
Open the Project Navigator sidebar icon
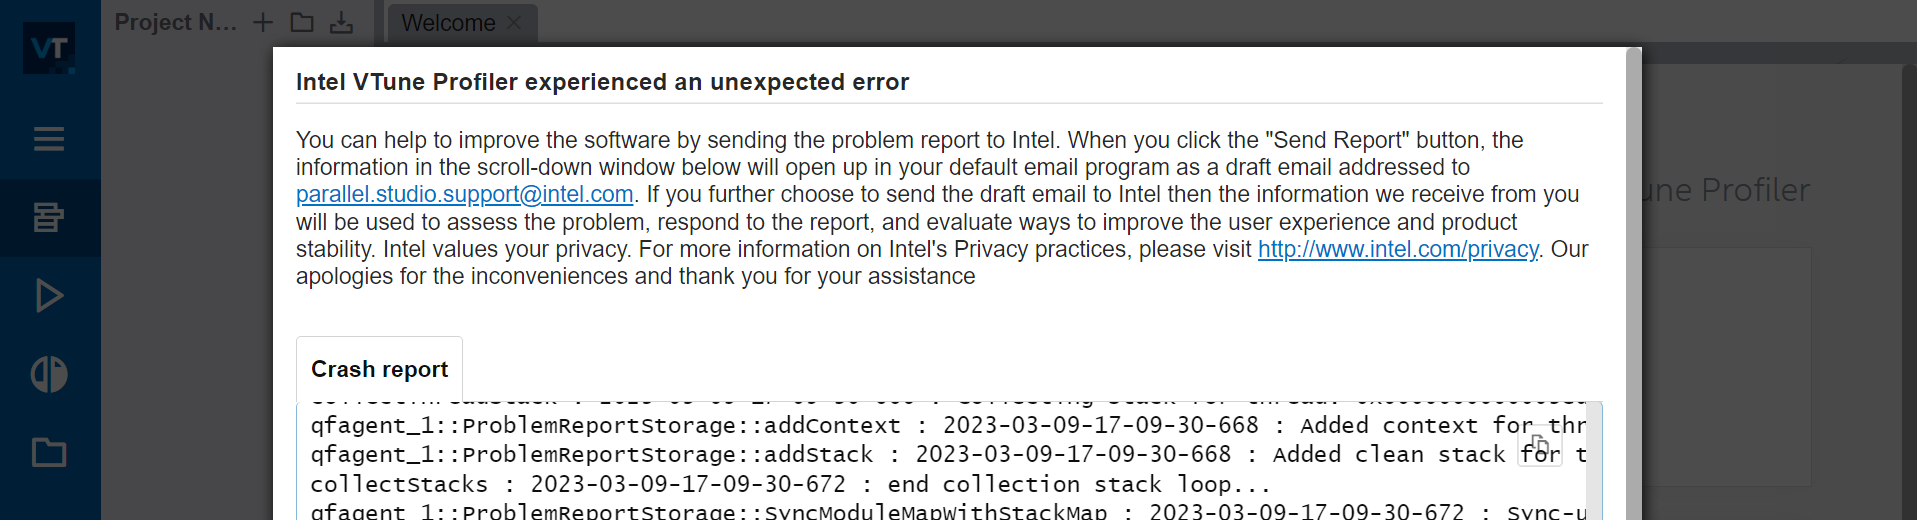pyautogui.click(x=49, y=217)
